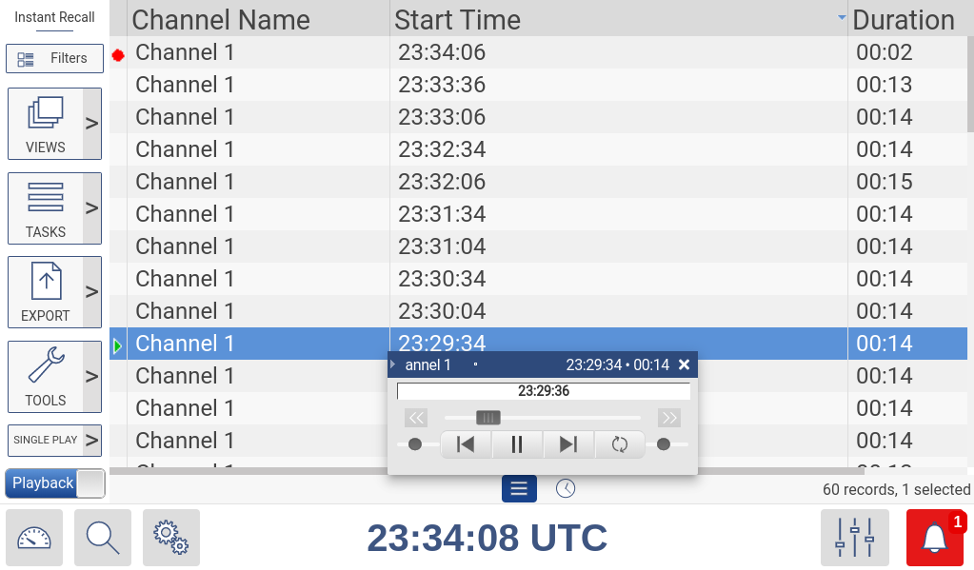Expand the VIEWS side menu arrow
This screenshot has height=570, width=974.
(x=92, y=124)
